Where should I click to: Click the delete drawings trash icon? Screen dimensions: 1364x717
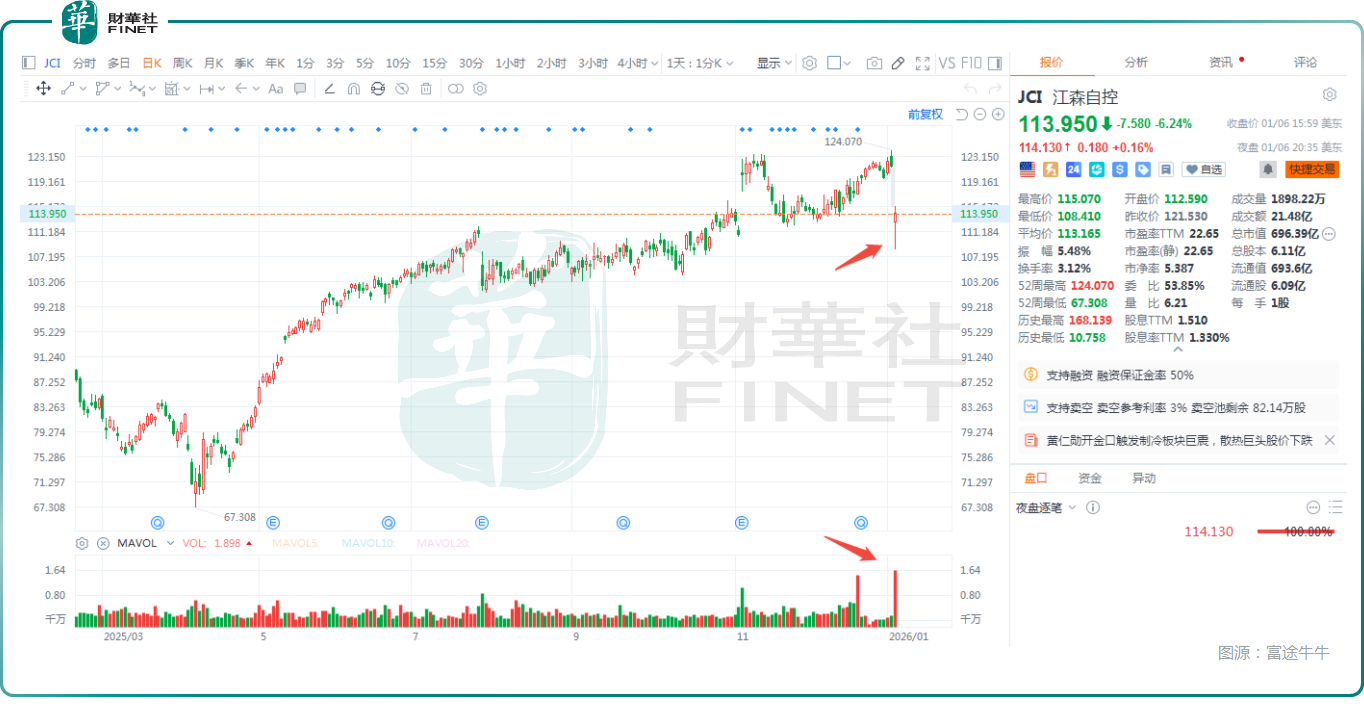(426, 89)
